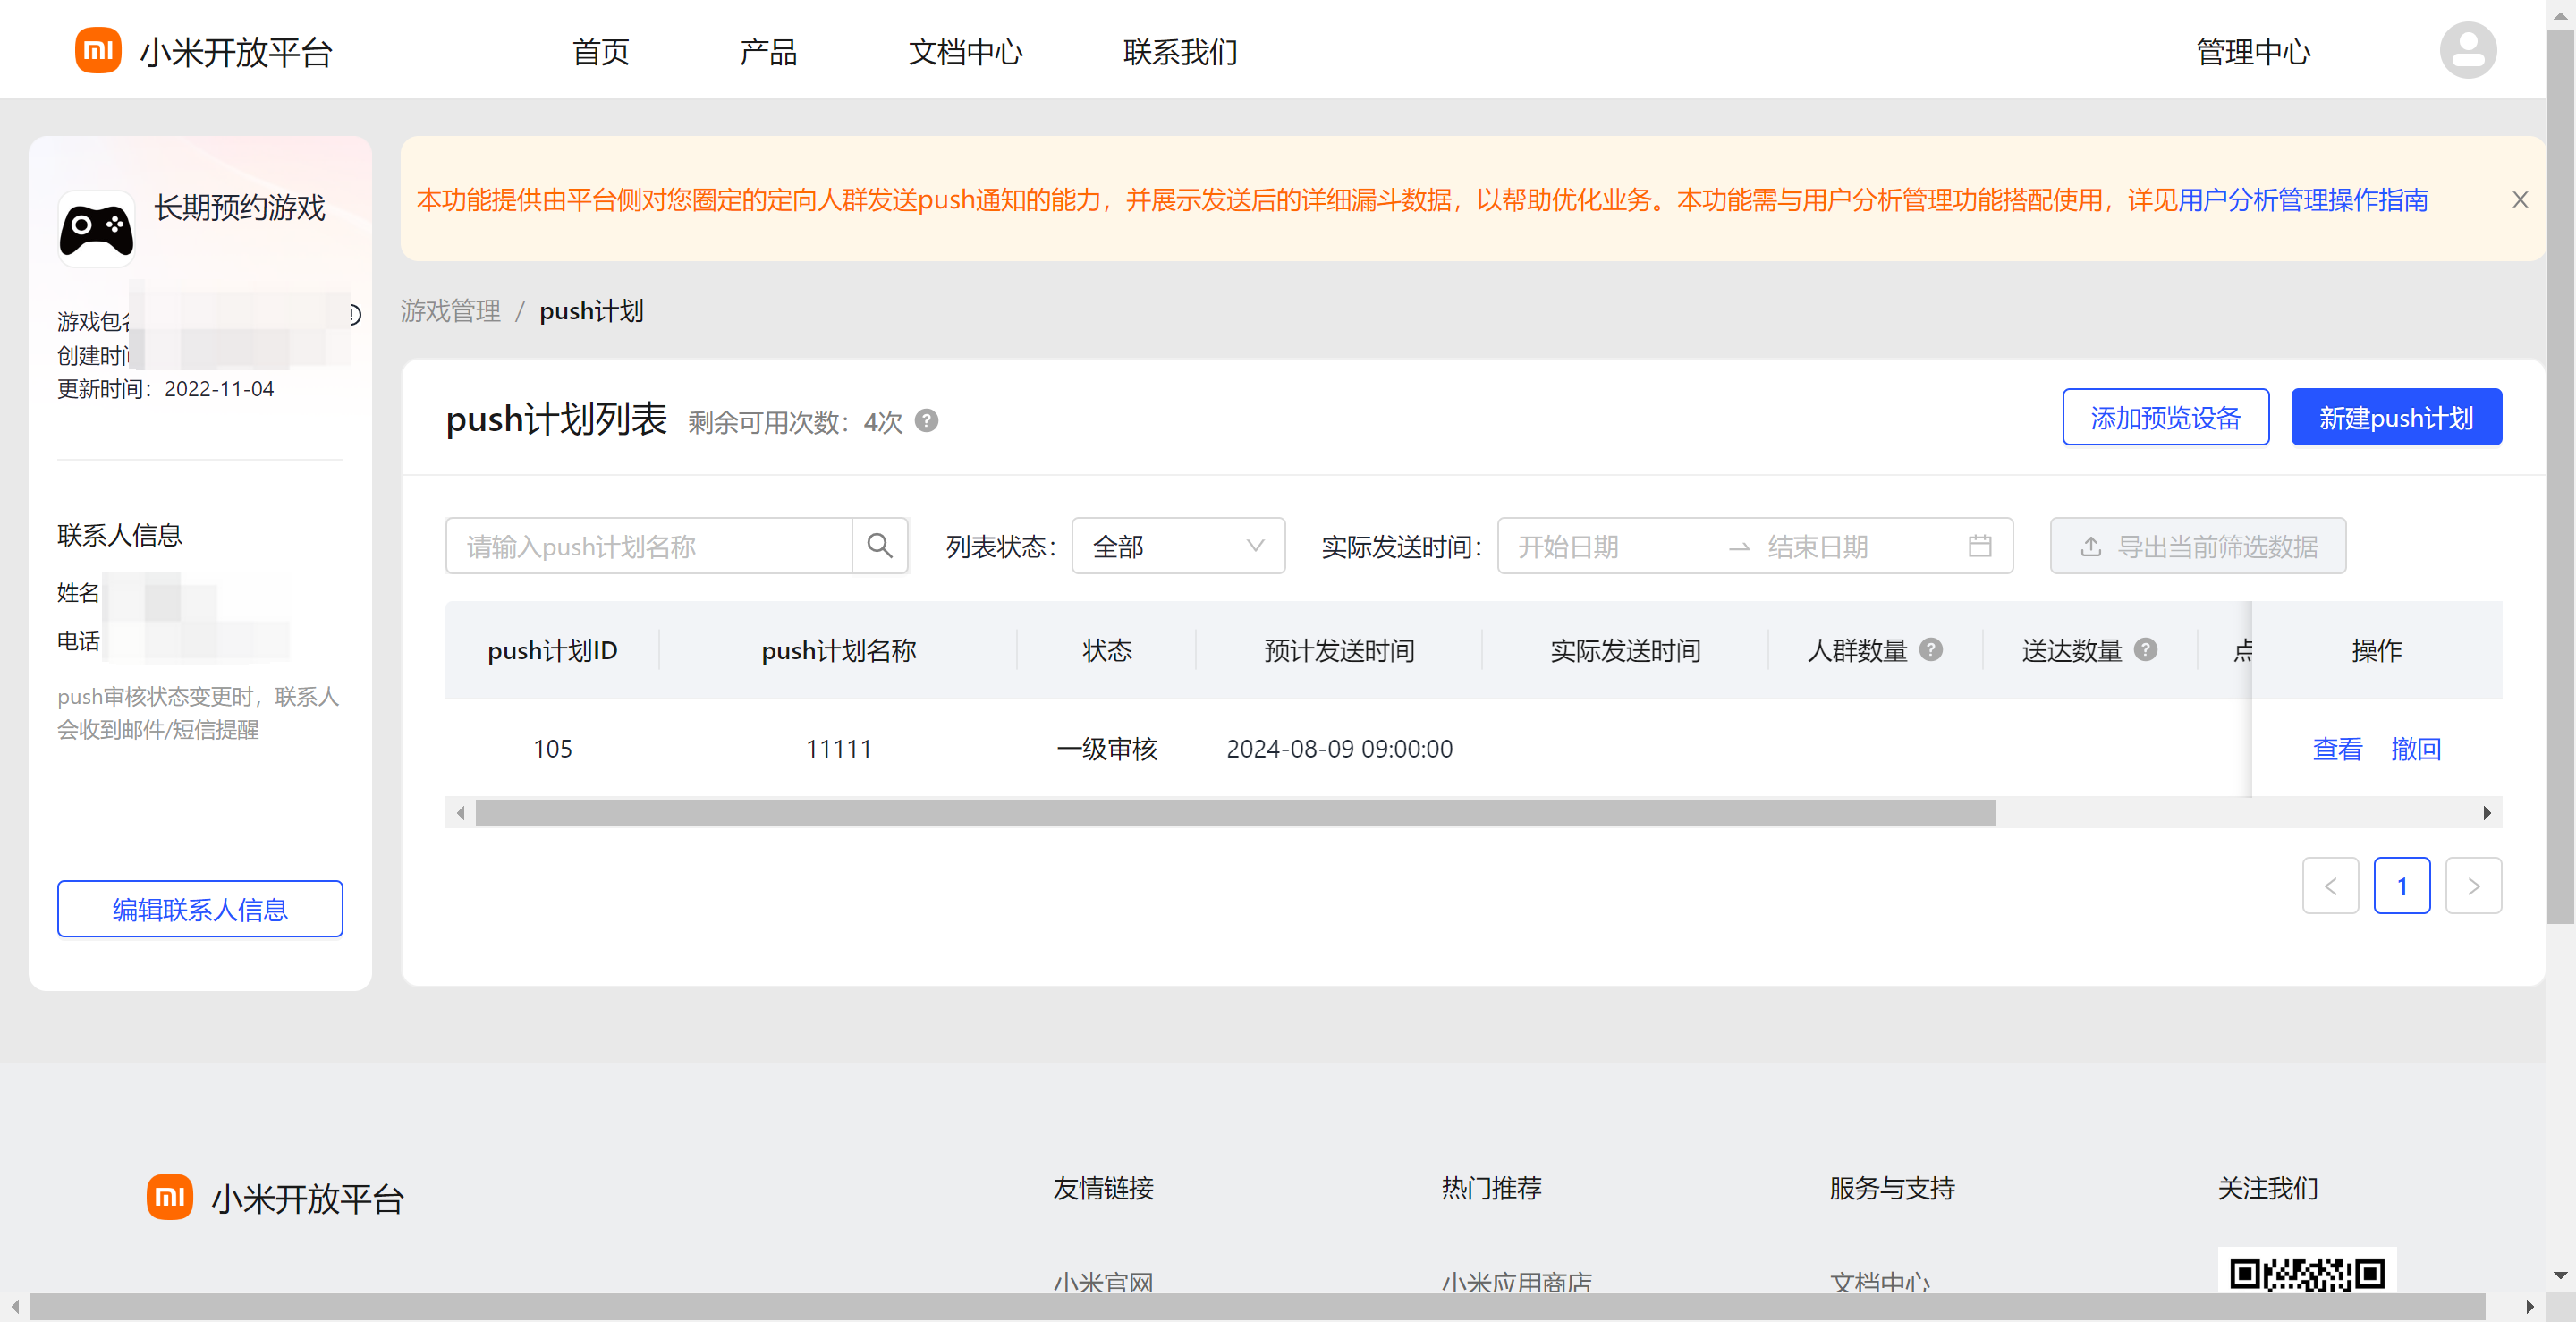The height and width of the screenshot is (1322, 2576).
Task: Open the 列表状态 dropdown showing 全部
Action: coord(1178,546)
